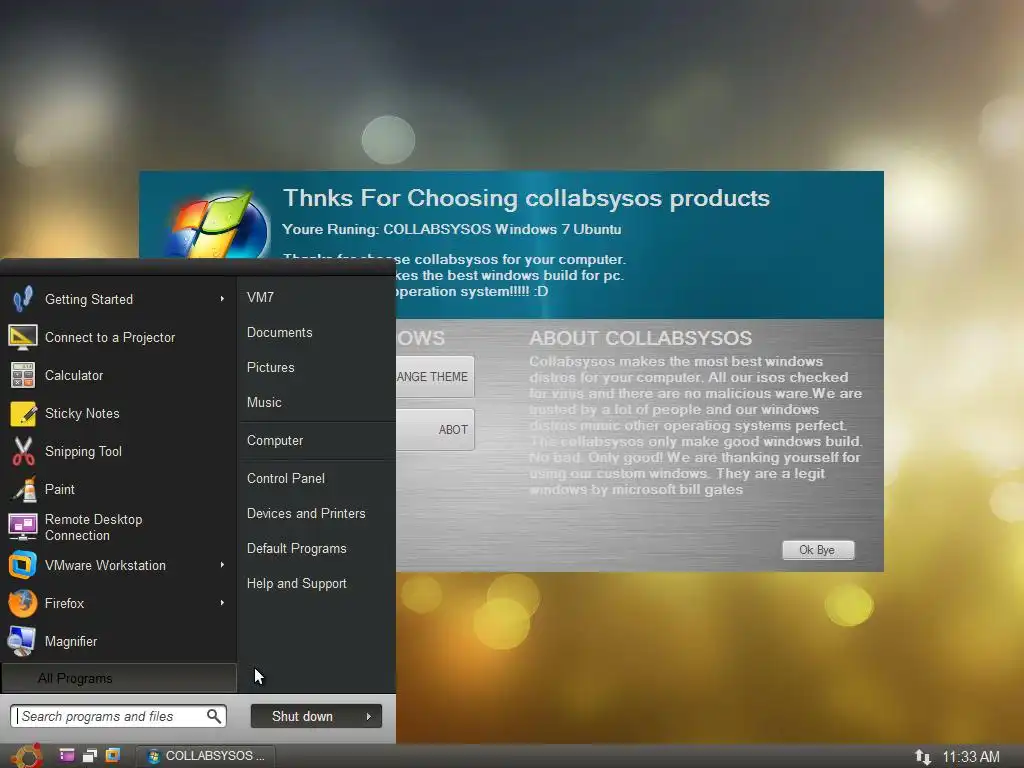1024x768 pixels.
Task: Show All Programs list
Action: click(119, 678)
